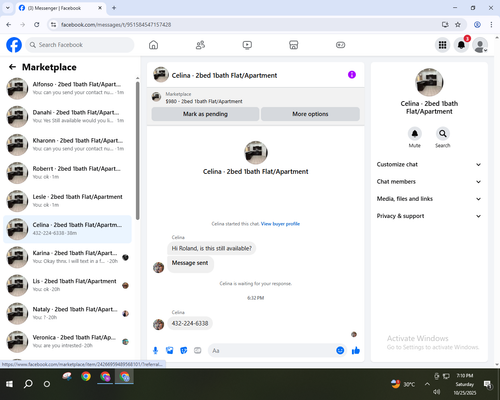This screenshot has width=500, height=400.
Task: Mute this chat with the bell icon
Action: 415,134
